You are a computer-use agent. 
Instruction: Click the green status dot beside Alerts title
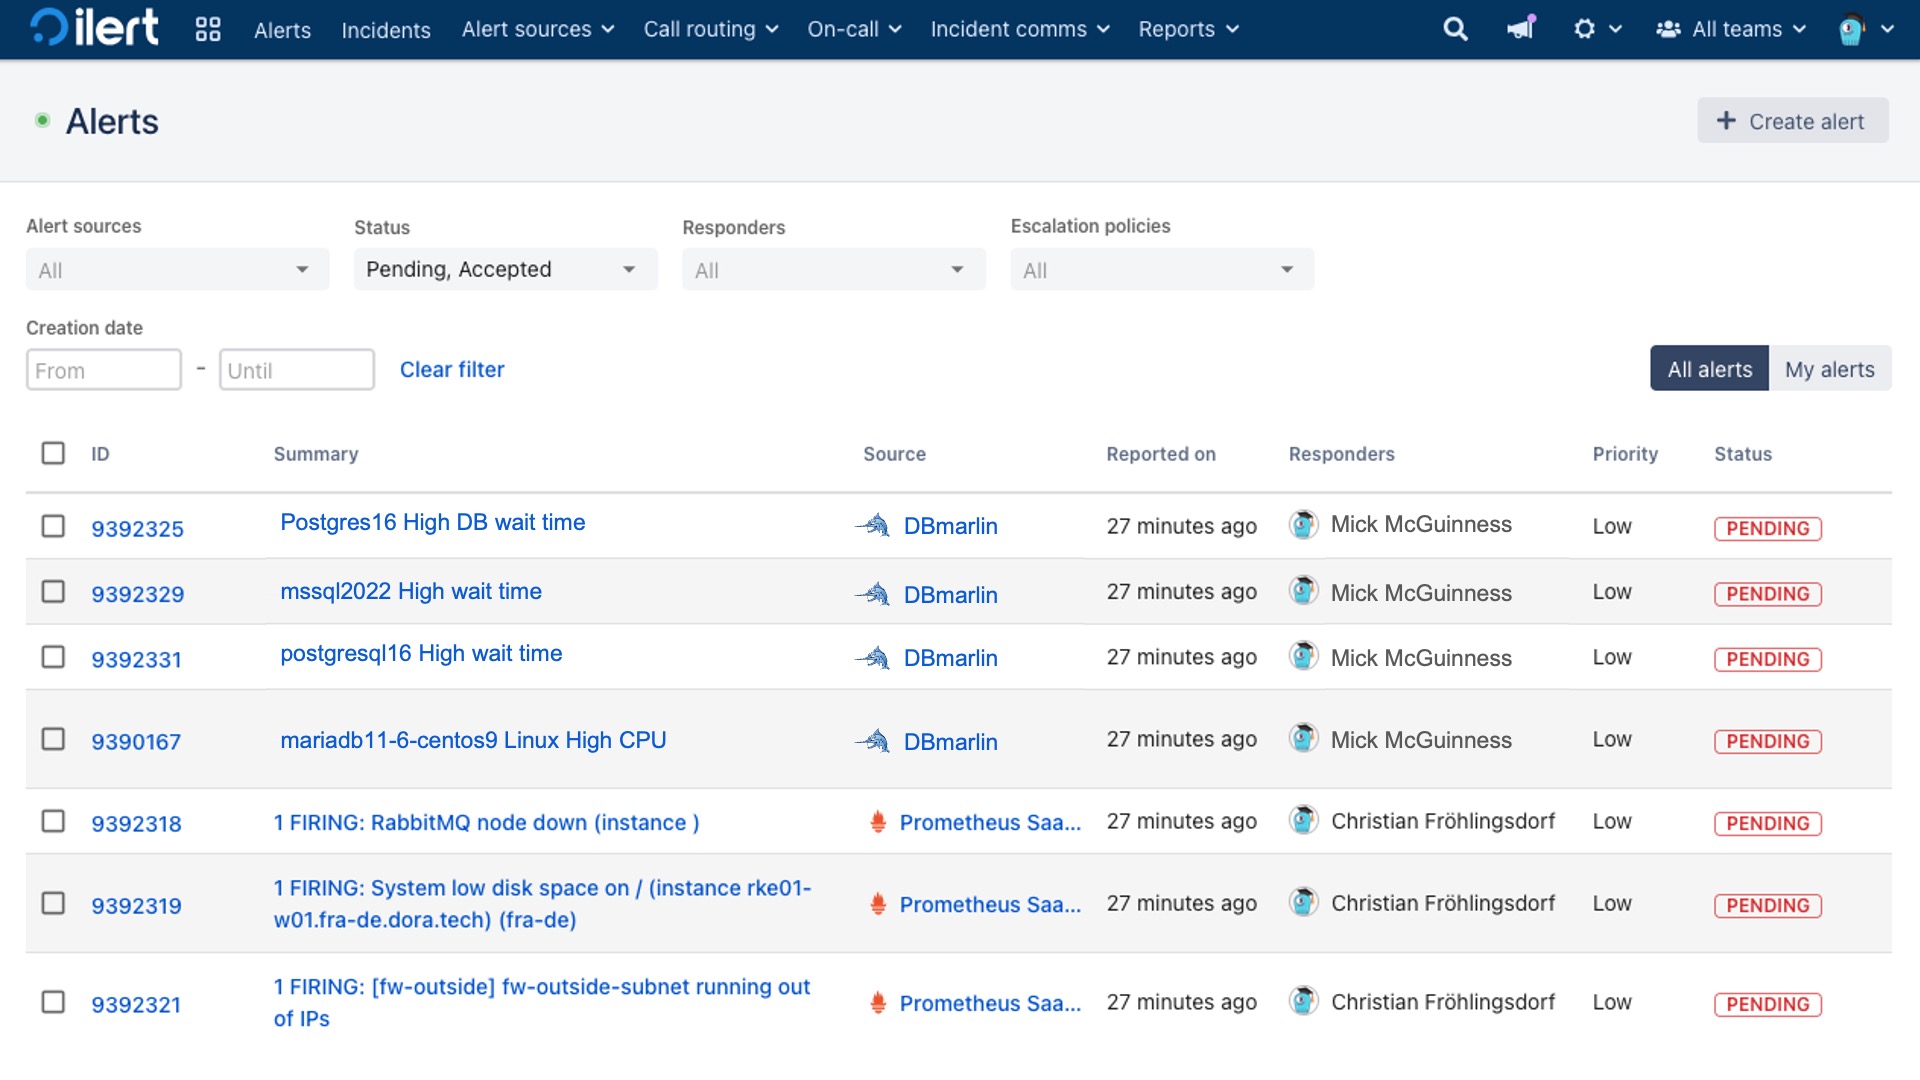(x=42, y=121)
